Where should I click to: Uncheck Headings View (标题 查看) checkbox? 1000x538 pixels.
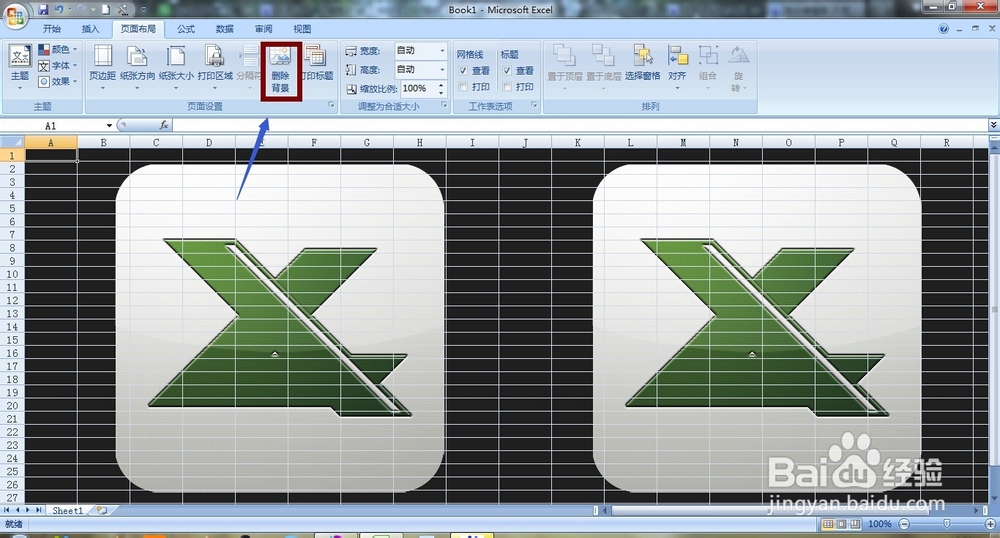click(507, 71)
